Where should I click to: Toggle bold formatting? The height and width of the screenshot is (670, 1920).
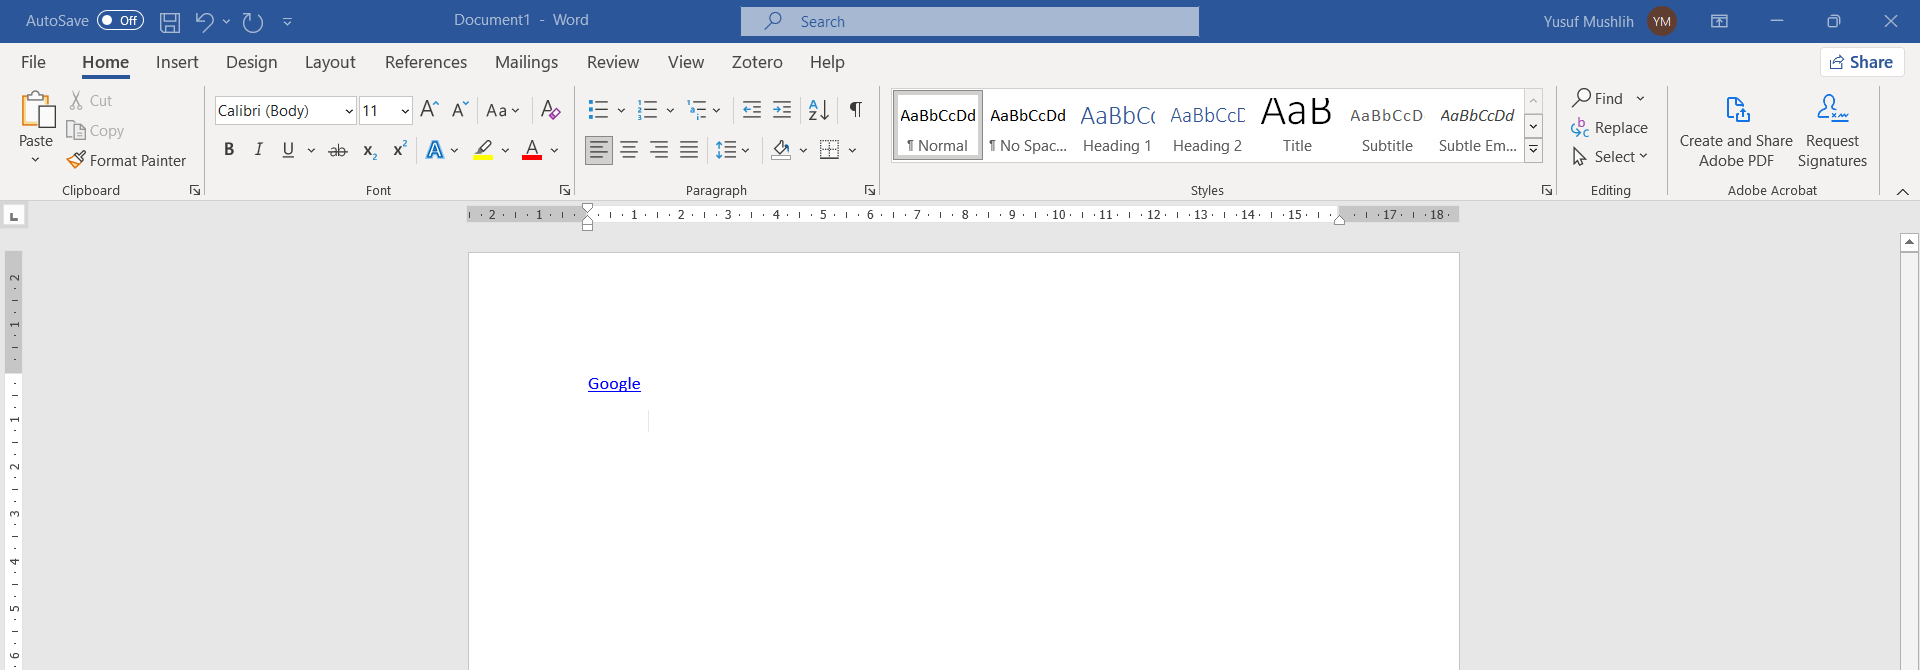[x=229, y=150]
